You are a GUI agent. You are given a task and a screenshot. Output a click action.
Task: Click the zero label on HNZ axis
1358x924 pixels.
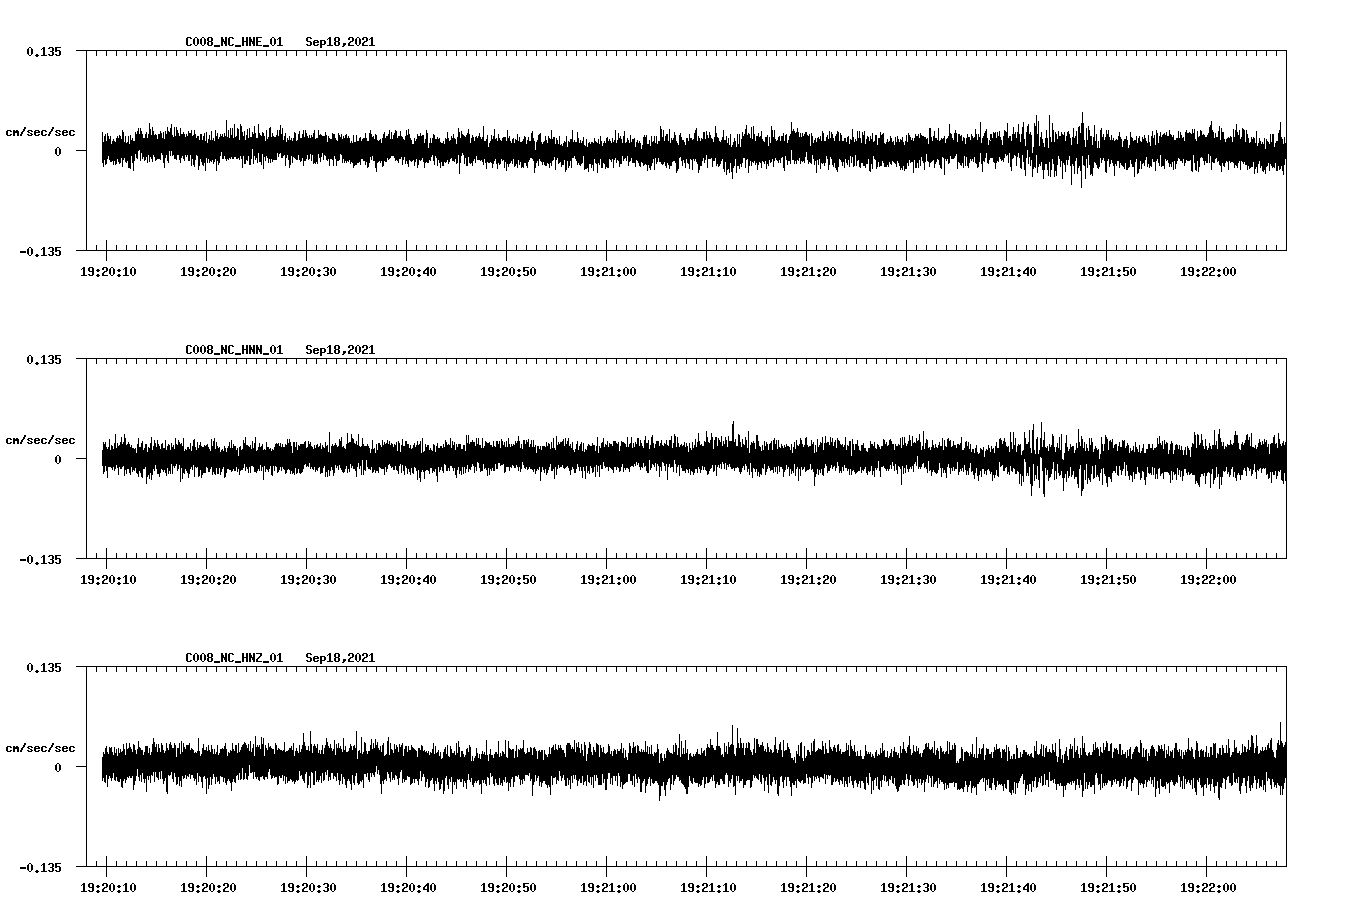58,767
